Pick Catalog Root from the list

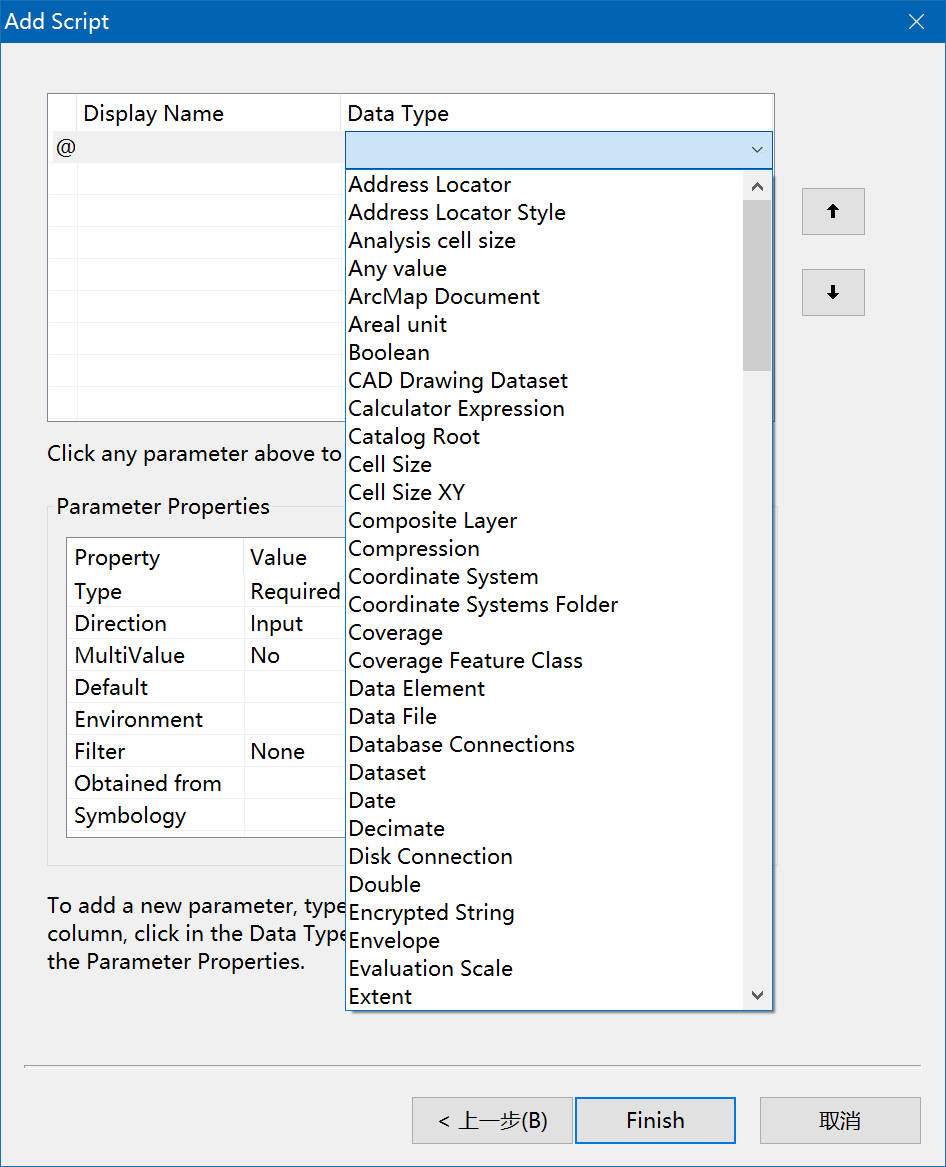tap(544, 437)
